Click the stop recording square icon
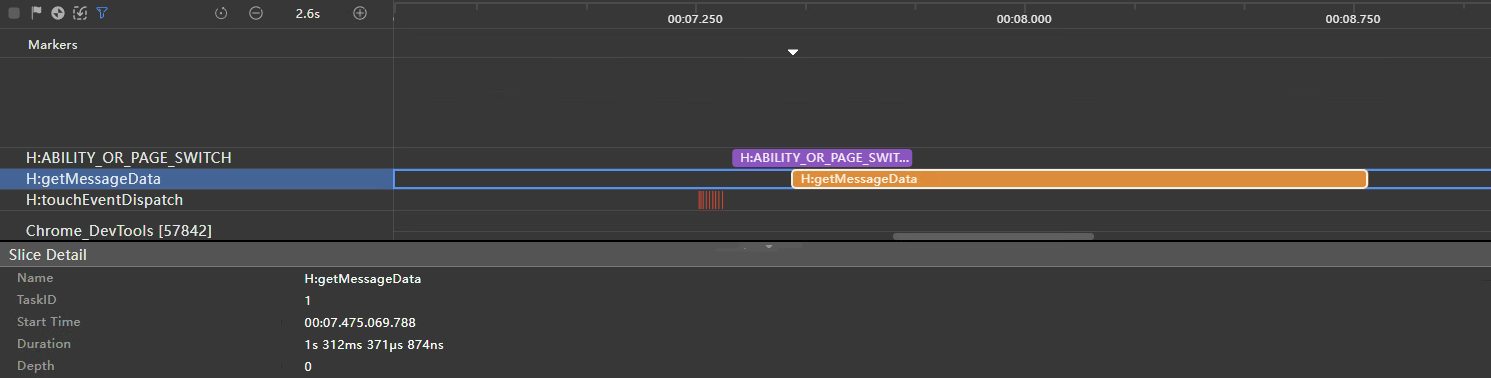The height and width of the screenshot is (378, 1491). tap(13, 13)
